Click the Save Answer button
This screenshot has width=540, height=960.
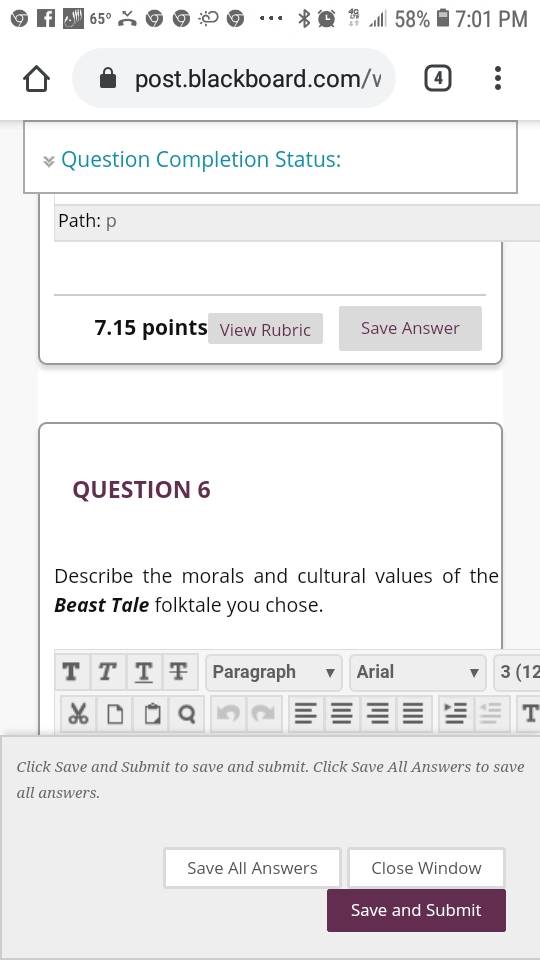[410, 328]
